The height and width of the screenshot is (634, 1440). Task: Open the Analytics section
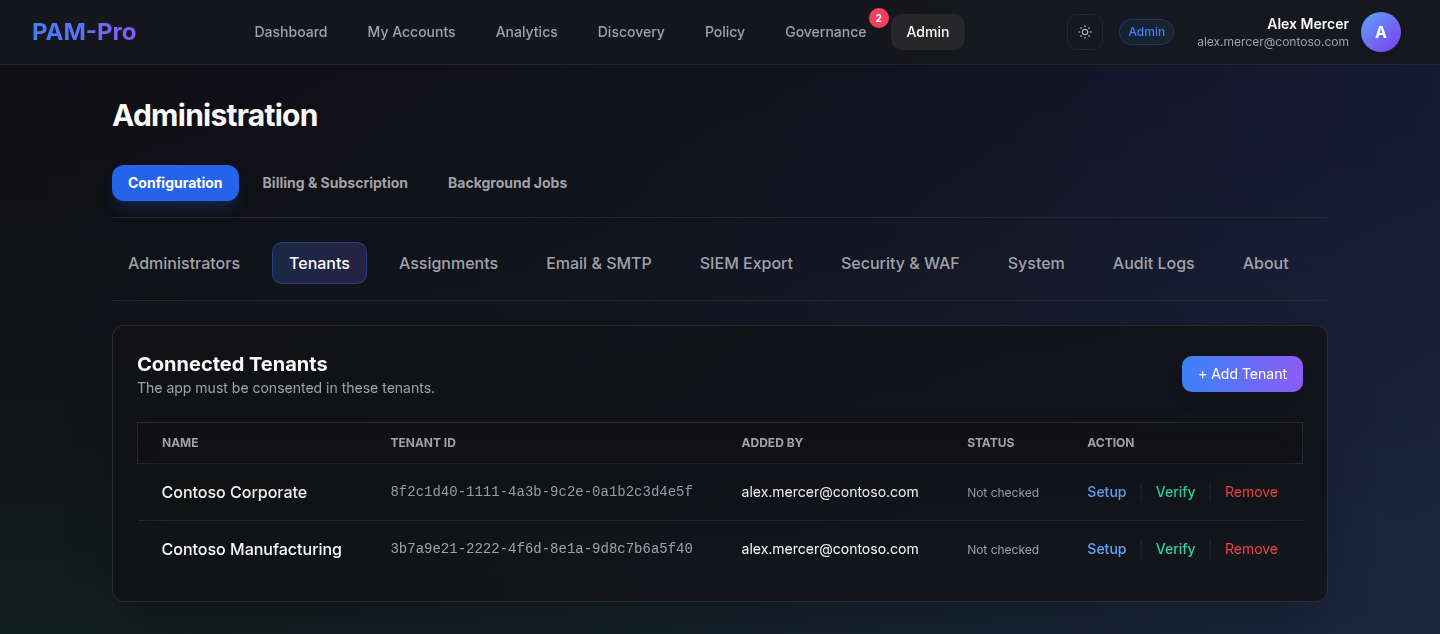pos(527,32)
